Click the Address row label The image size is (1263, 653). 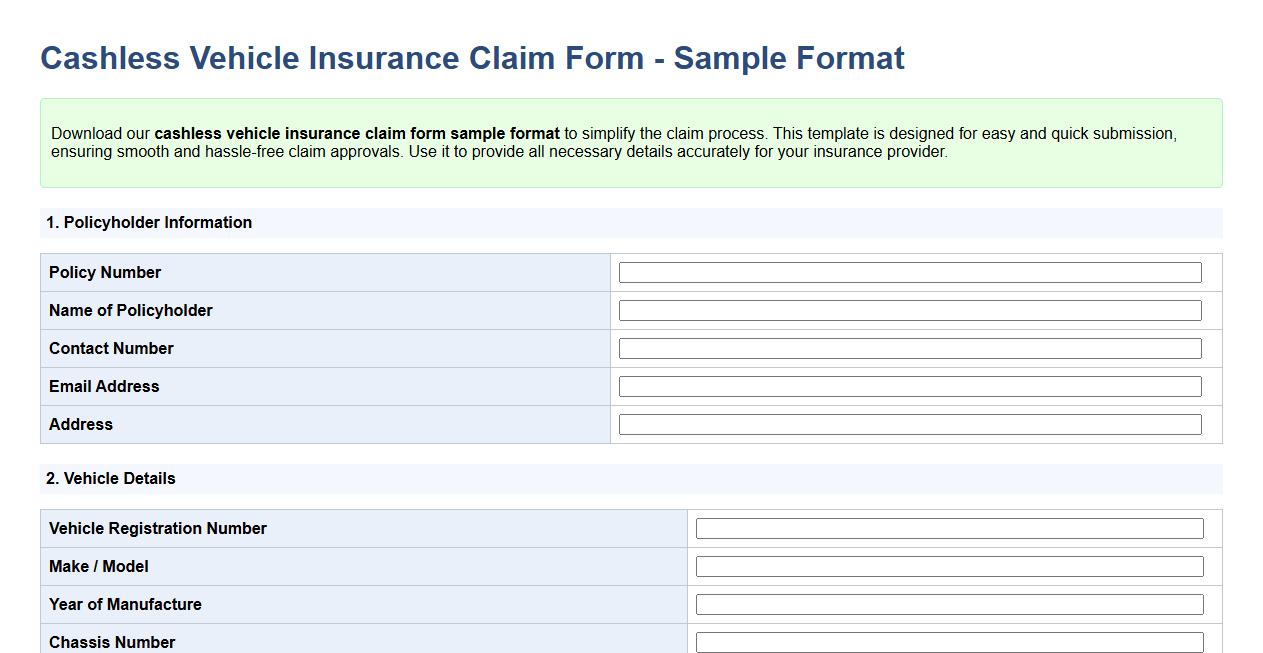coord(80,424)
